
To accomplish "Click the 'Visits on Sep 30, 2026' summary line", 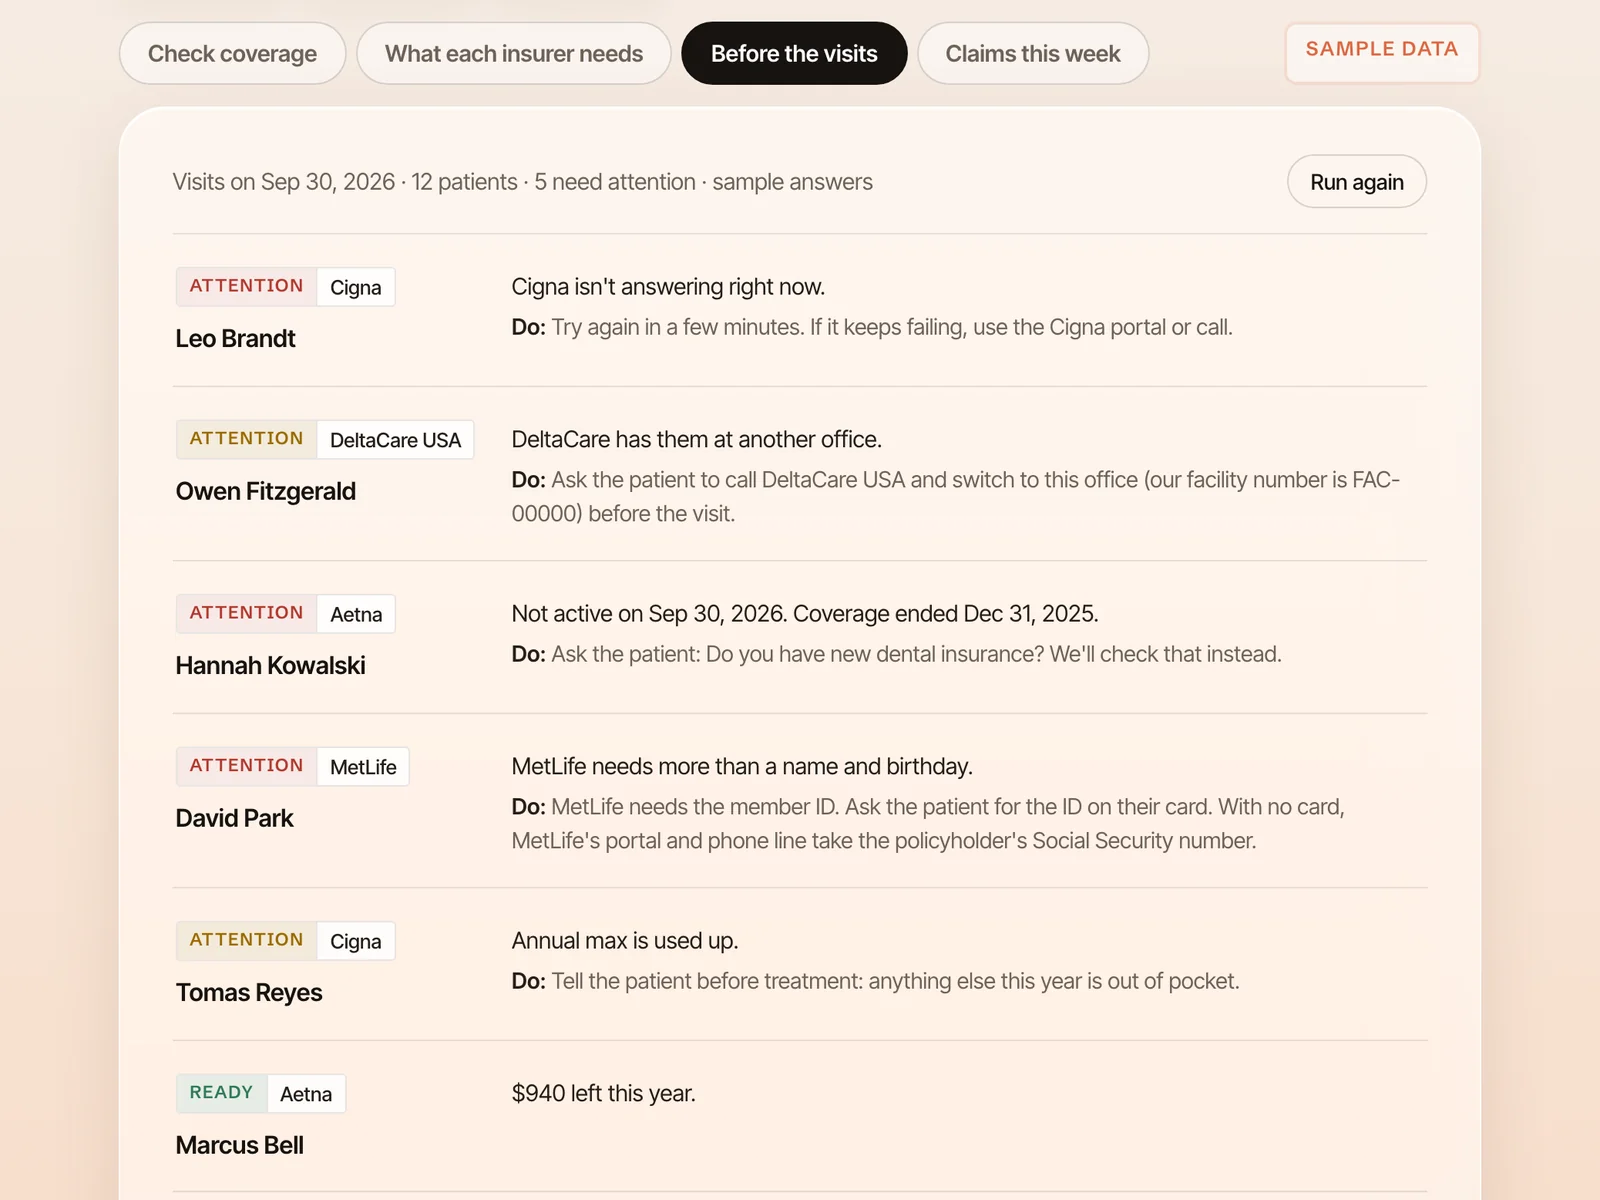I will point(522,182).
